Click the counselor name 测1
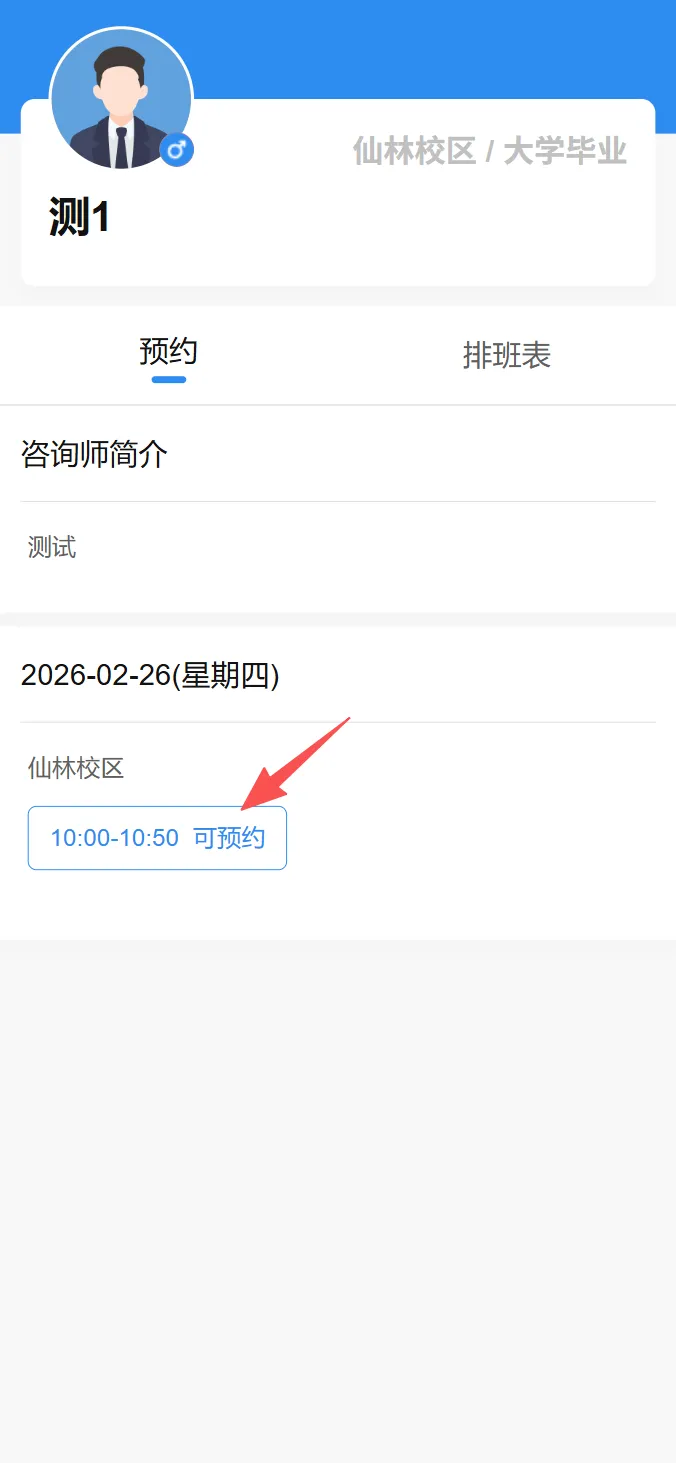This screenshot has width=676, height=1463. pos(79,217)
